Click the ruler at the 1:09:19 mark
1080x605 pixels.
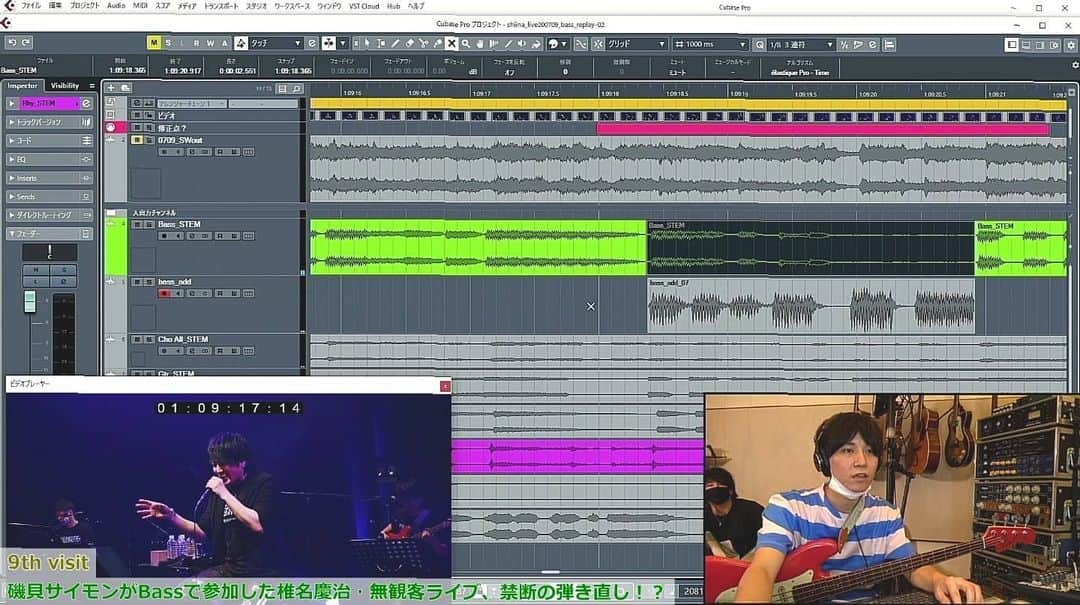click(x=738, y=92)
